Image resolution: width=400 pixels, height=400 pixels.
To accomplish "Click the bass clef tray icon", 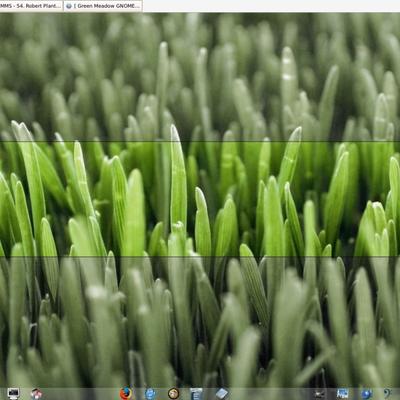I will (387, 394).
